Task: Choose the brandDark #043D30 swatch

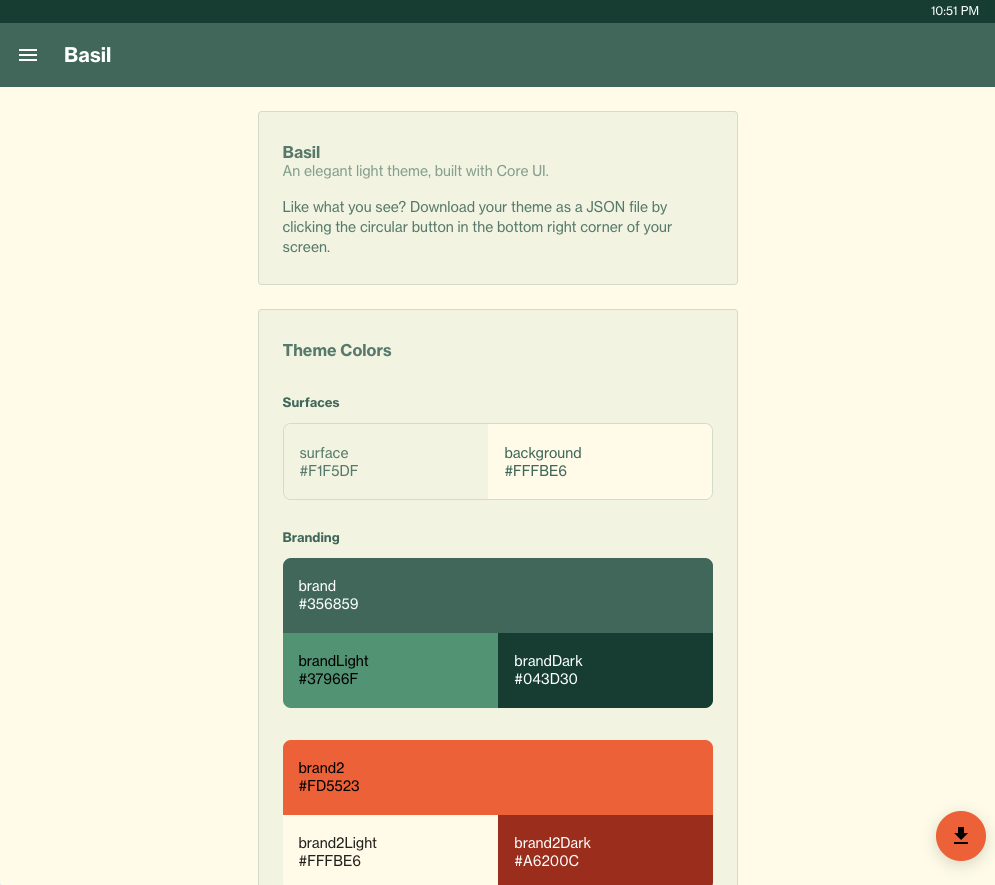Action: pyautogui.click(x=605, y=670)
